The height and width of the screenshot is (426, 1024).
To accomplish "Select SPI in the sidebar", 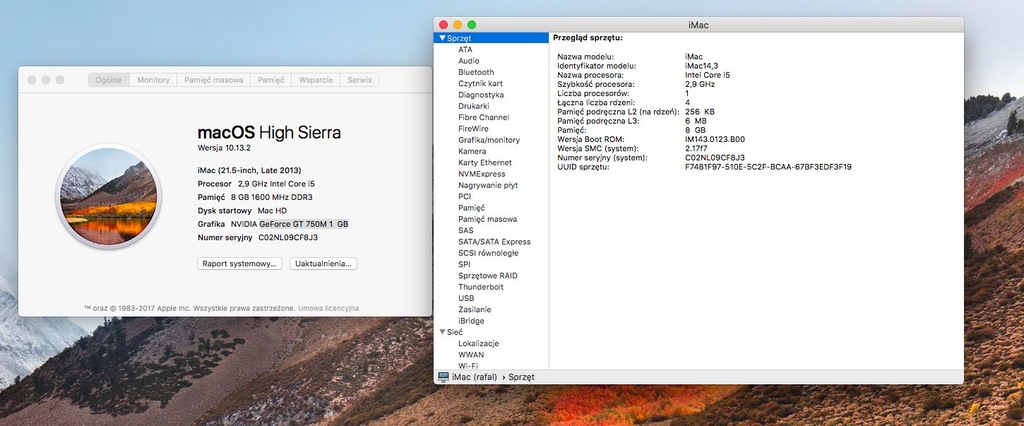I will pos(464,264).
